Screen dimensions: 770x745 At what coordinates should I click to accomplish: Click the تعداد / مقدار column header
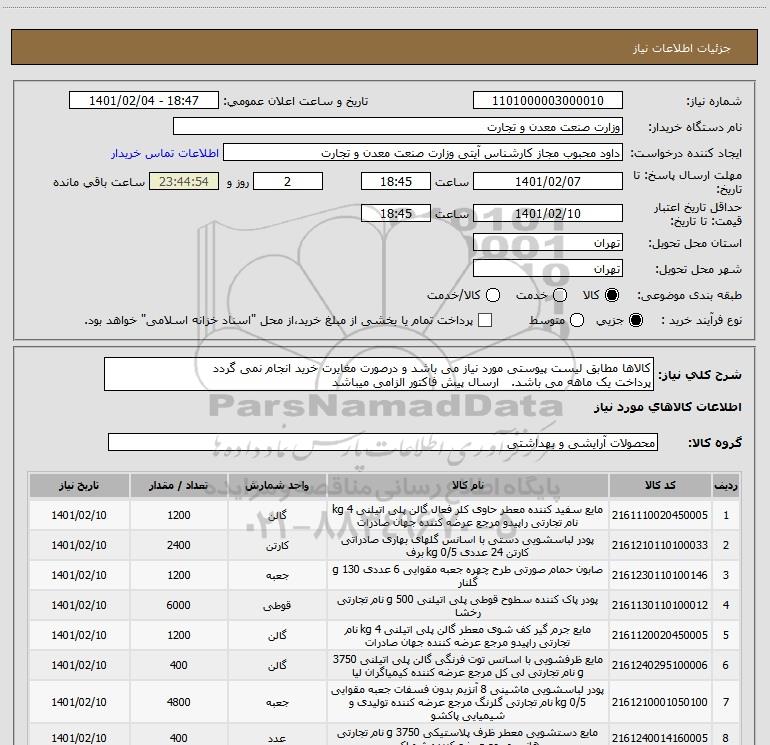tap(179, 485)
